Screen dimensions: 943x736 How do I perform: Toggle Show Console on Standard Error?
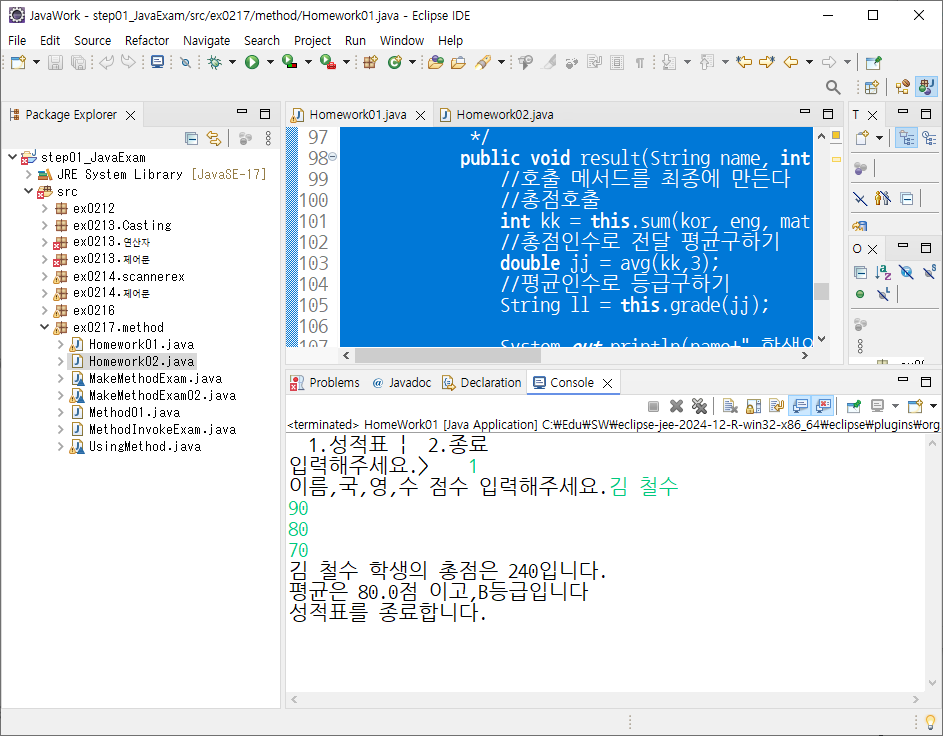coord(823,406)
